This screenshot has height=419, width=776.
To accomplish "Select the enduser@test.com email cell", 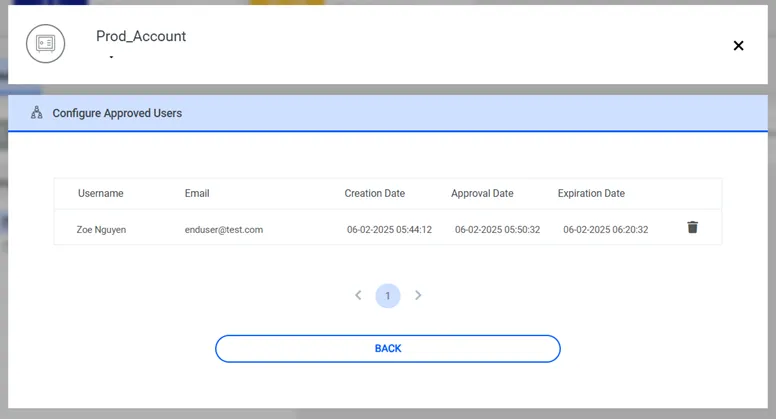I will pos(224,230).
